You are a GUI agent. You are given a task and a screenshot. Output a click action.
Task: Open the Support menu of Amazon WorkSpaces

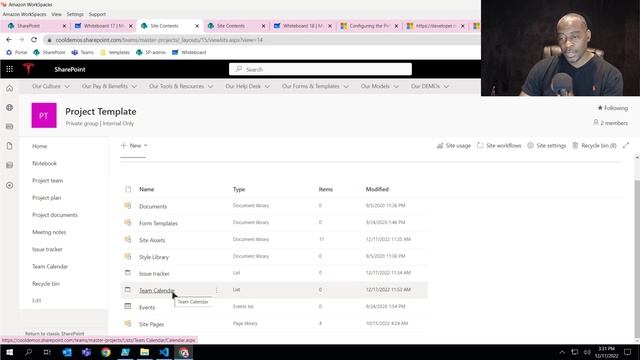point(97,14)
